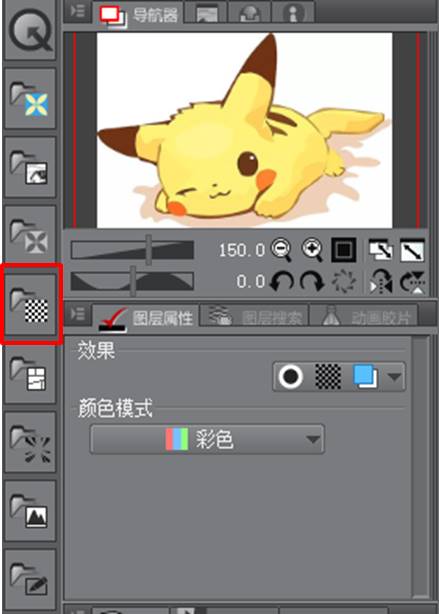Switch to the 图层属性 tab

146,318
